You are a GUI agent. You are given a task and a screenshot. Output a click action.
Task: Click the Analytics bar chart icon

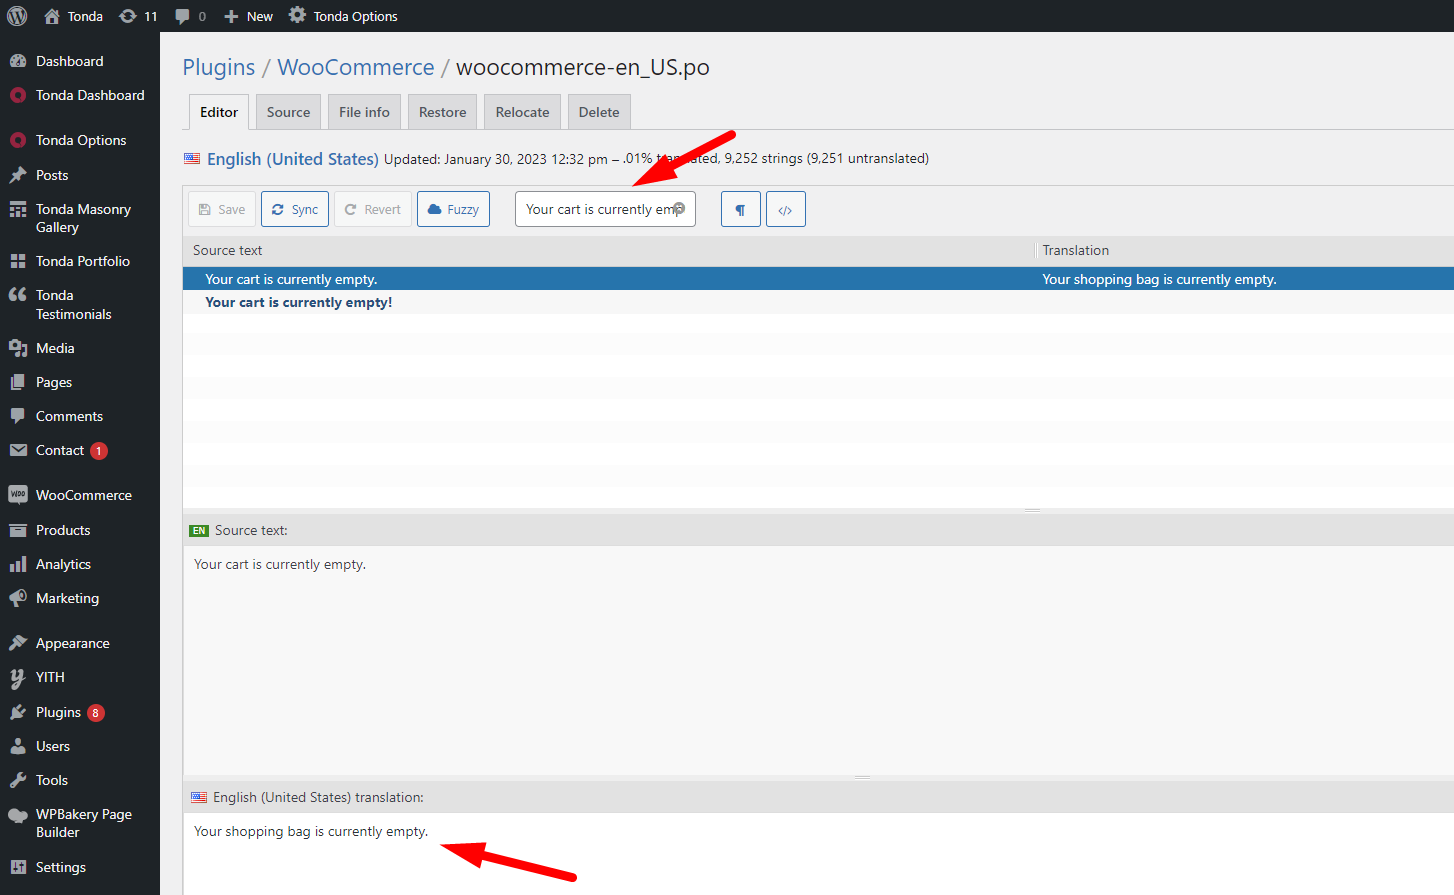click(18, 564)
